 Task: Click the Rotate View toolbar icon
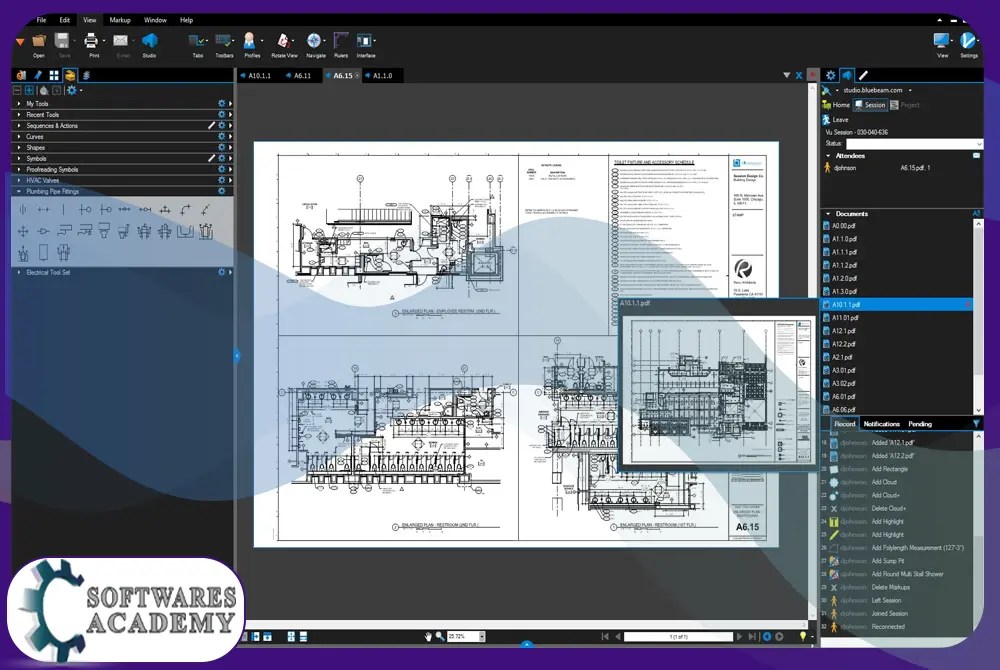[x=283, y=42]
